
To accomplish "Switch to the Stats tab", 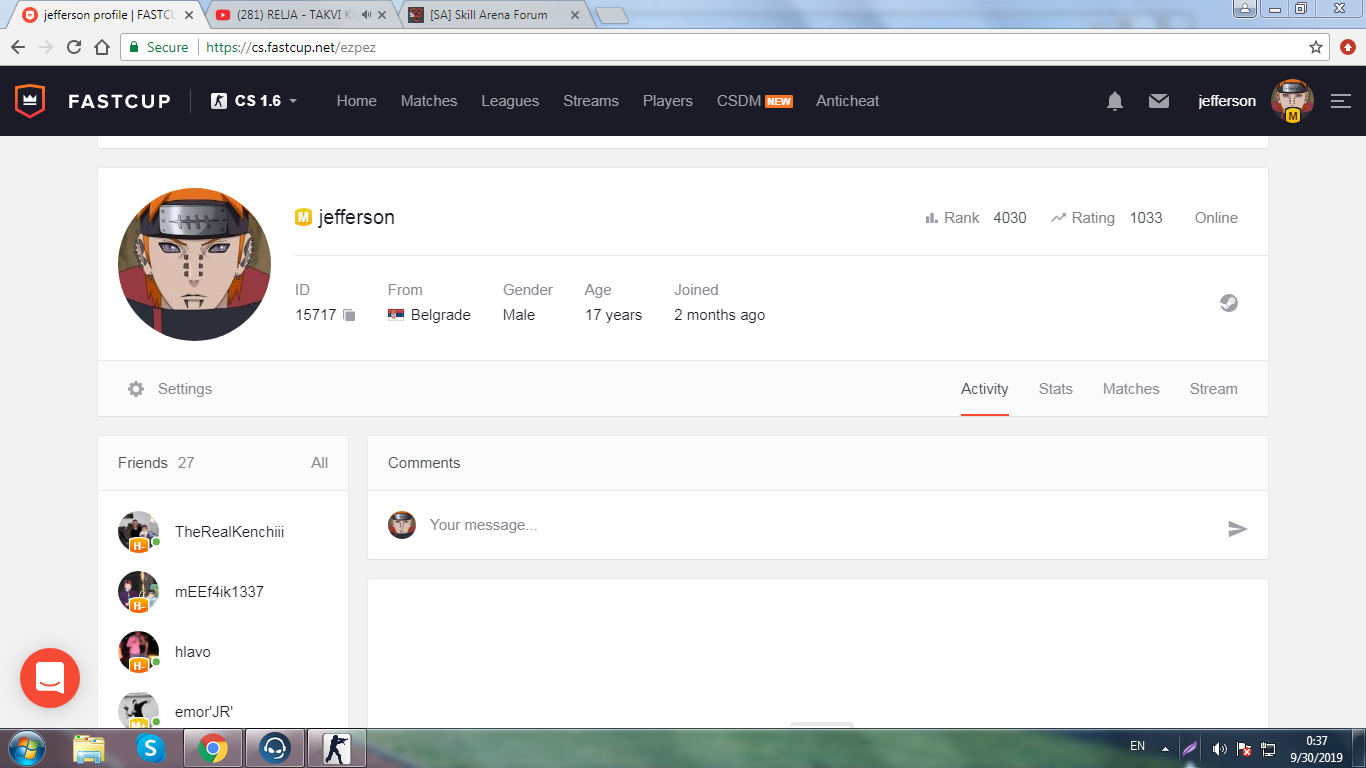I will (1055, 389).
